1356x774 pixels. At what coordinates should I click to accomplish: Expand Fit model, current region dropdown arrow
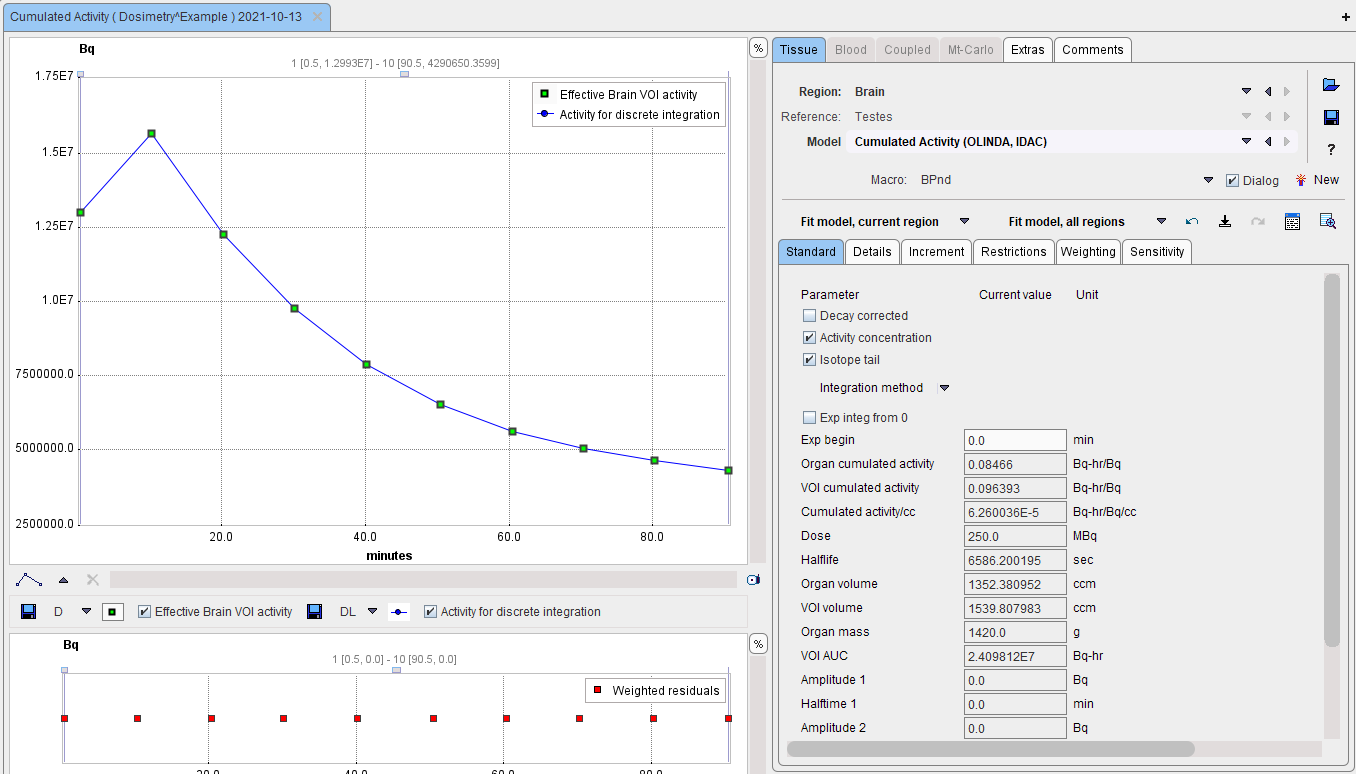[965, 222]
